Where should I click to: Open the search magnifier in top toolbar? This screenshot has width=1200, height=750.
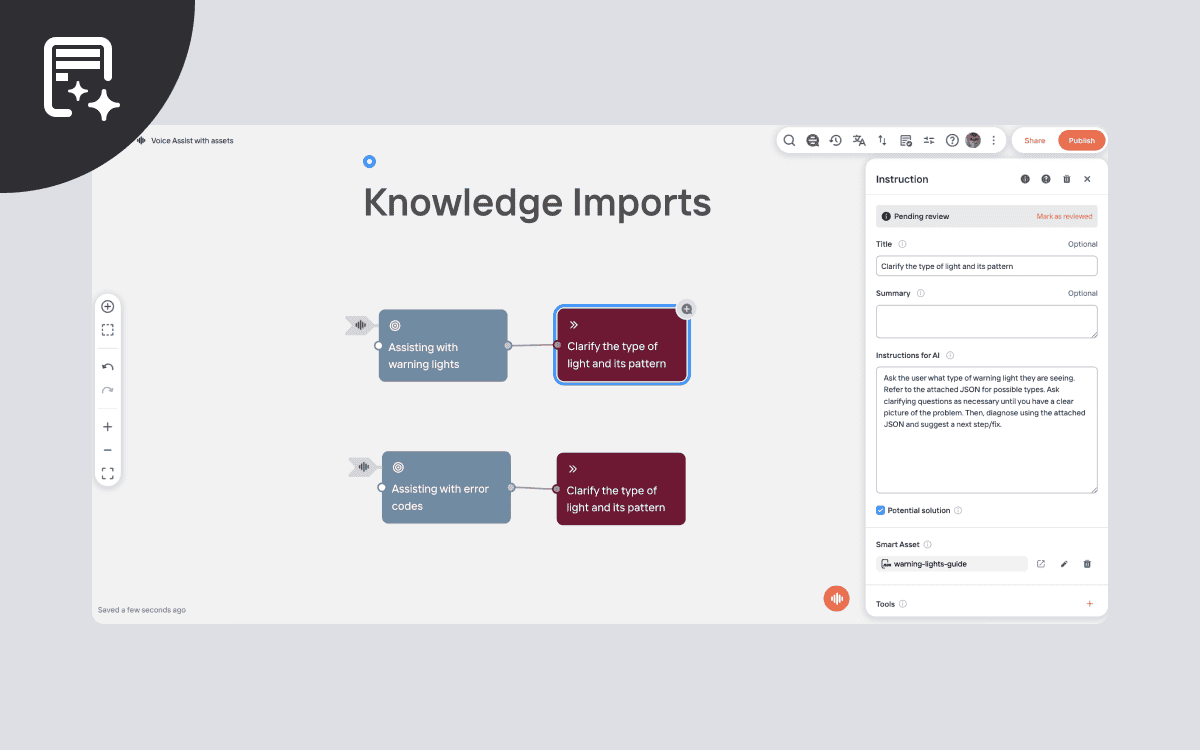[789, 141]
